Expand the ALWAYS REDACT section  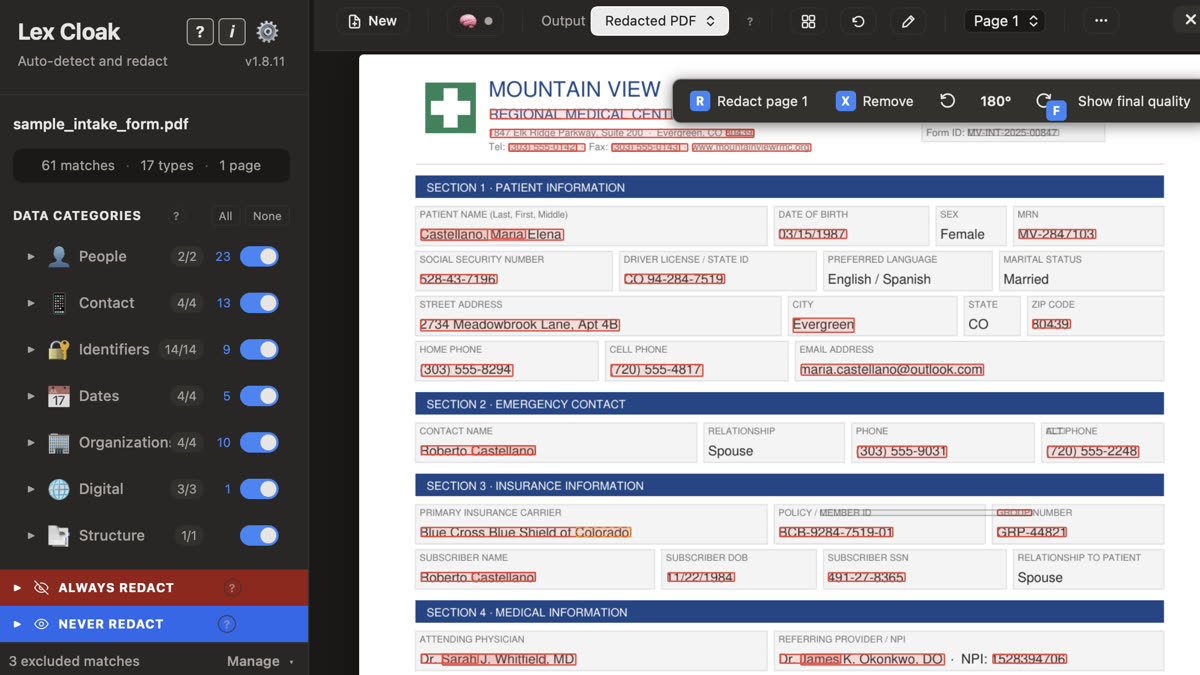[17, 588]
